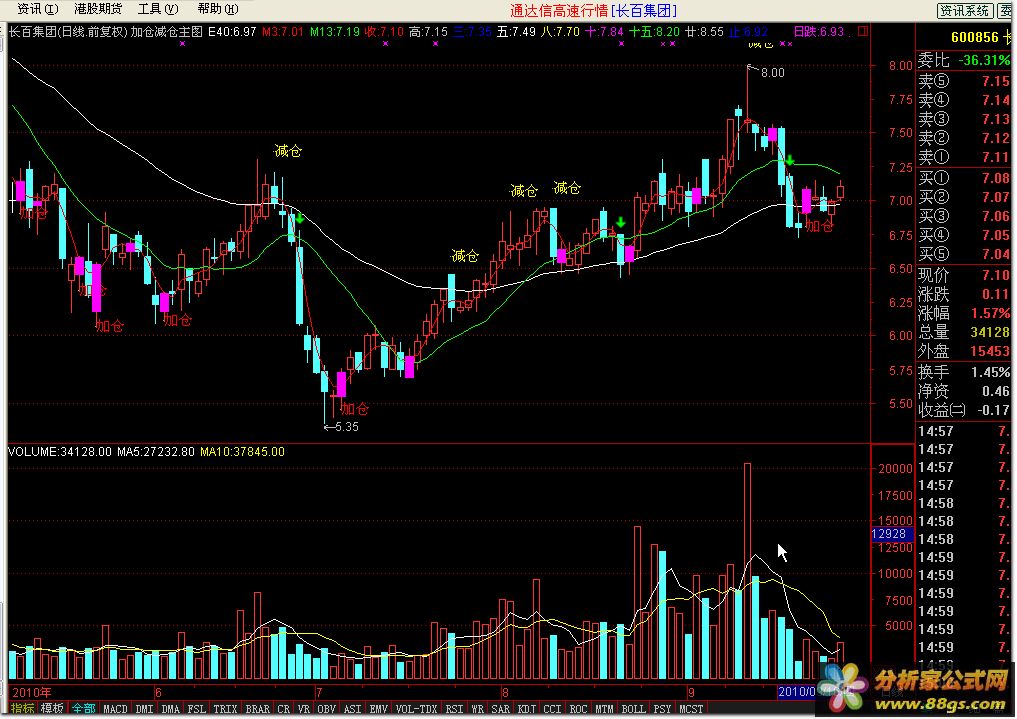
Task: Switch to the ASI indicator
Action: (352, 709)
